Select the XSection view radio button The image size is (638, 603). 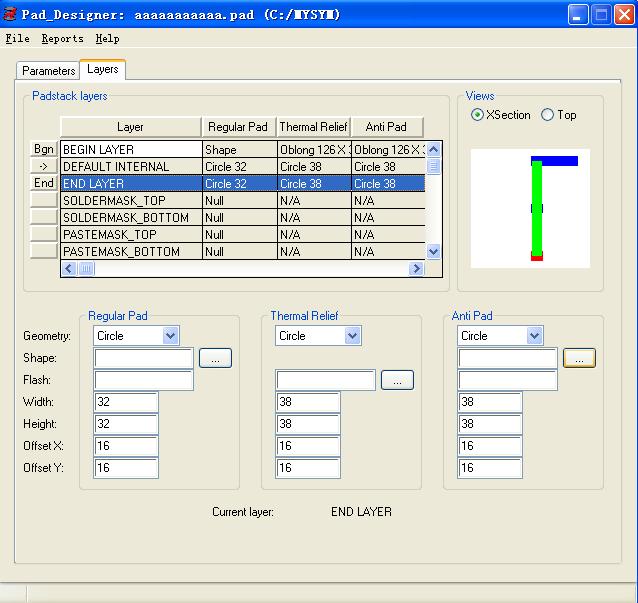(x=478, y=115)
